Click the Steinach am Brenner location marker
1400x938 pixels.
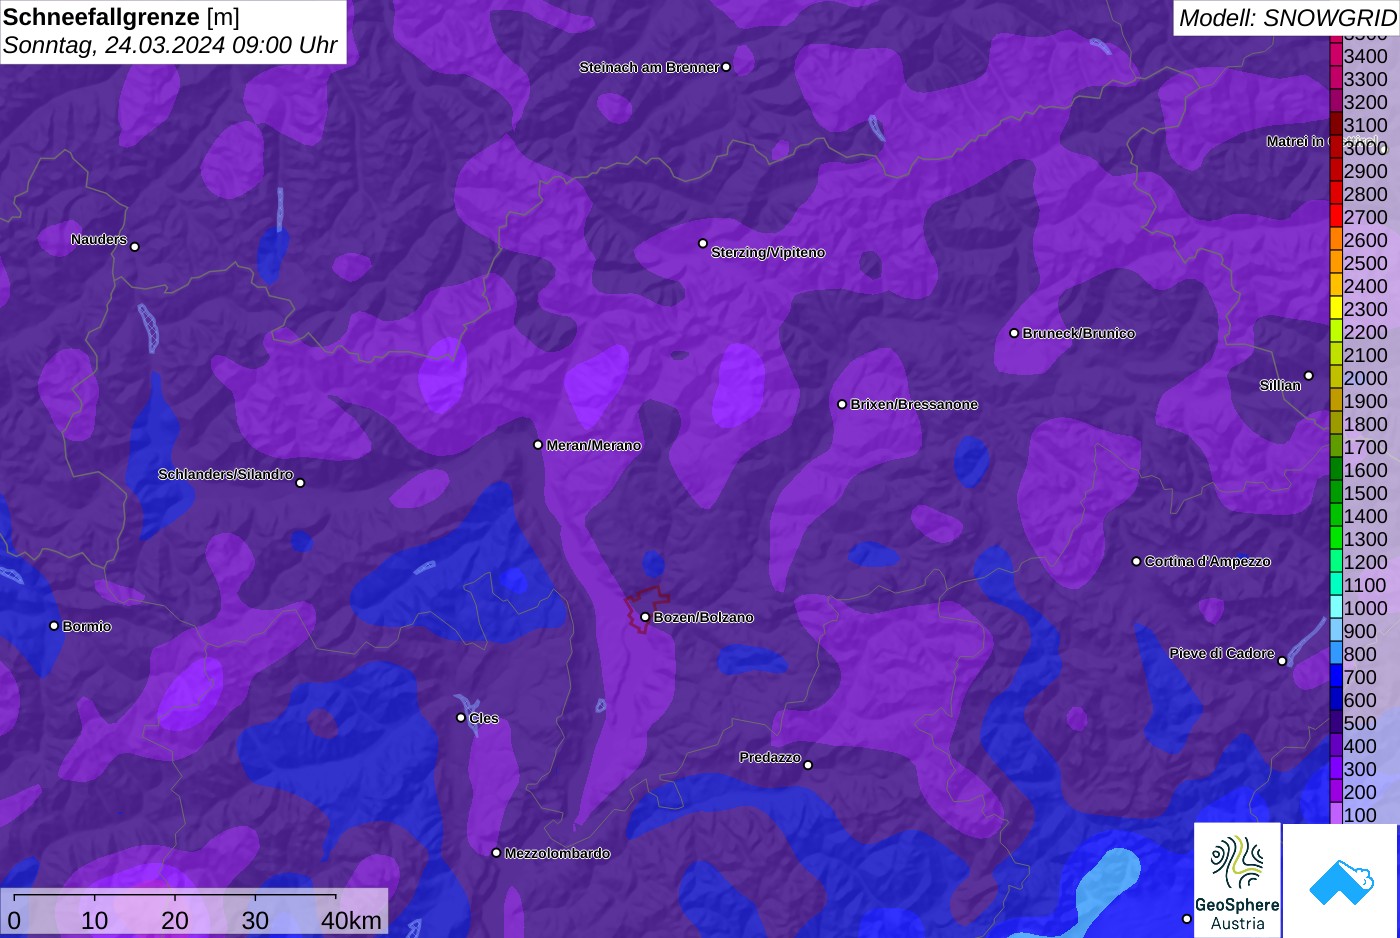[x=726, y=67]
